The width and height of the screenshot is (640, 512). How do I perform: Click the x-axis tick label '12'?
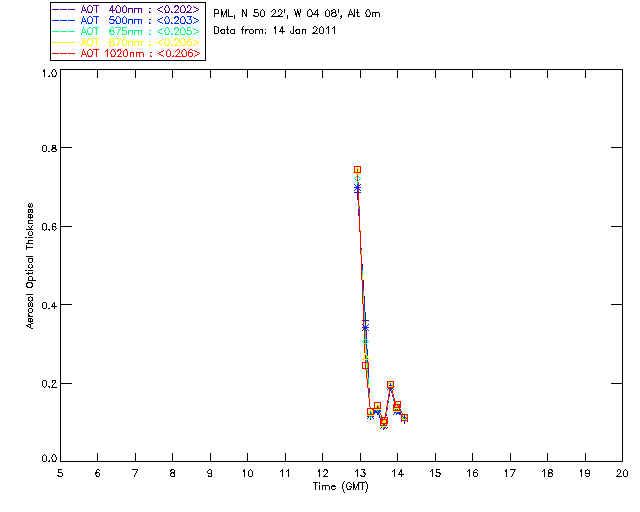pos(322,473)
